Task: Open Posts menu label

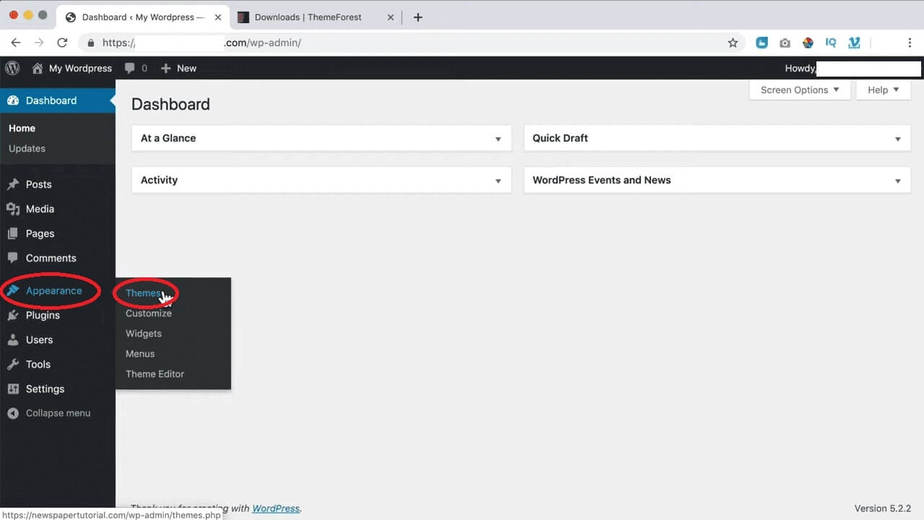Action: [38, 185]
